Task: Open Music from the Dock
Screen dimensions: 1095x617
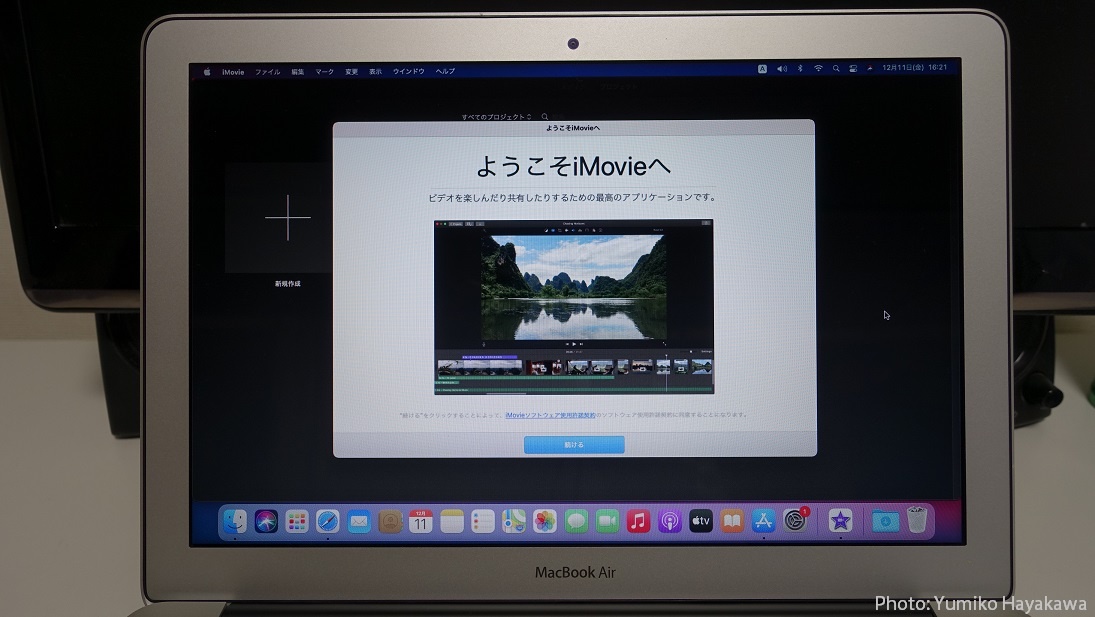Action: (x=638, y=521)
